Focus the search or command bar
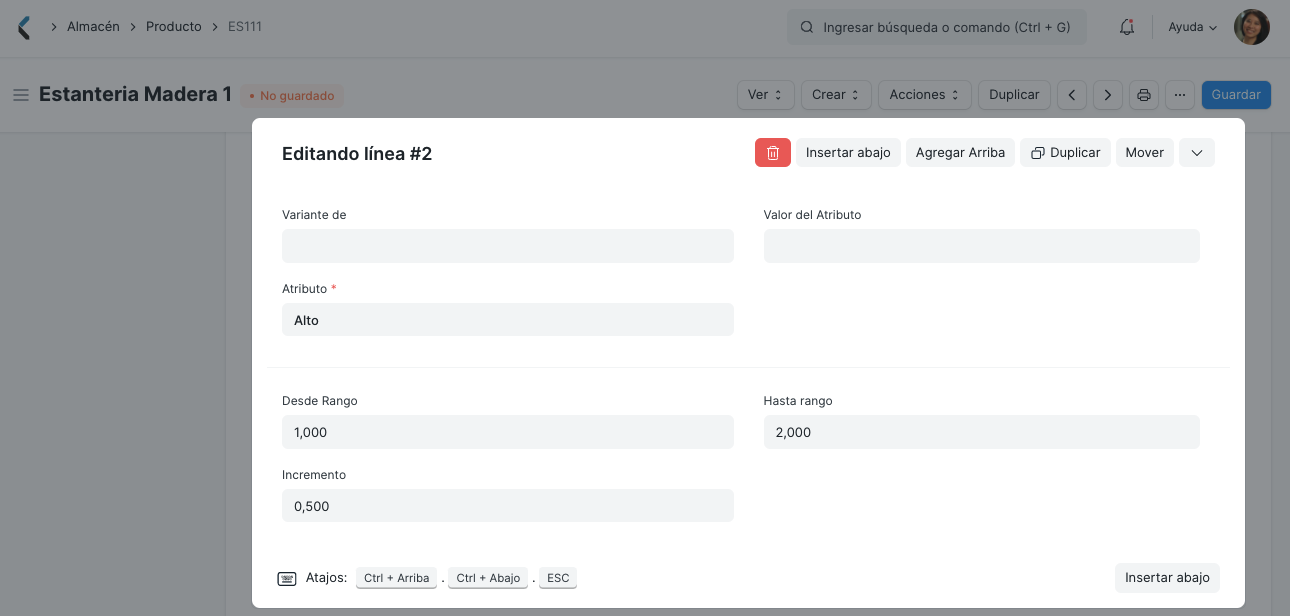 pos(937,27)
